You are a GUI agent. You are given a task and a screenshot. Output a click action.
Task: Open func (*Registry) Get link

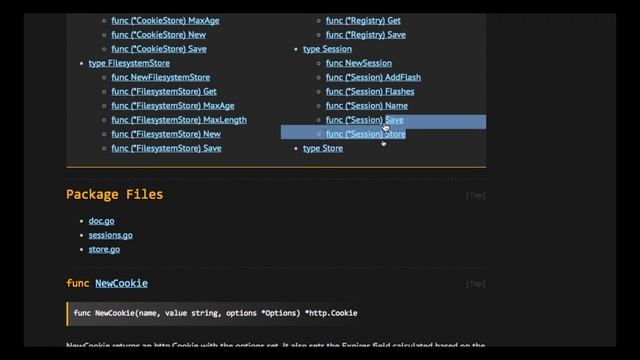tap(363, 20)
